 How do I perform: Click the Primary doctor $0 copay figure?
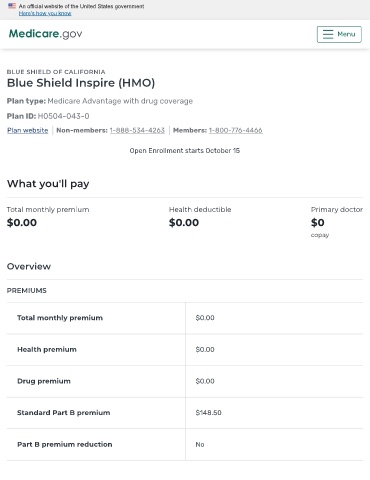(318, 222)
